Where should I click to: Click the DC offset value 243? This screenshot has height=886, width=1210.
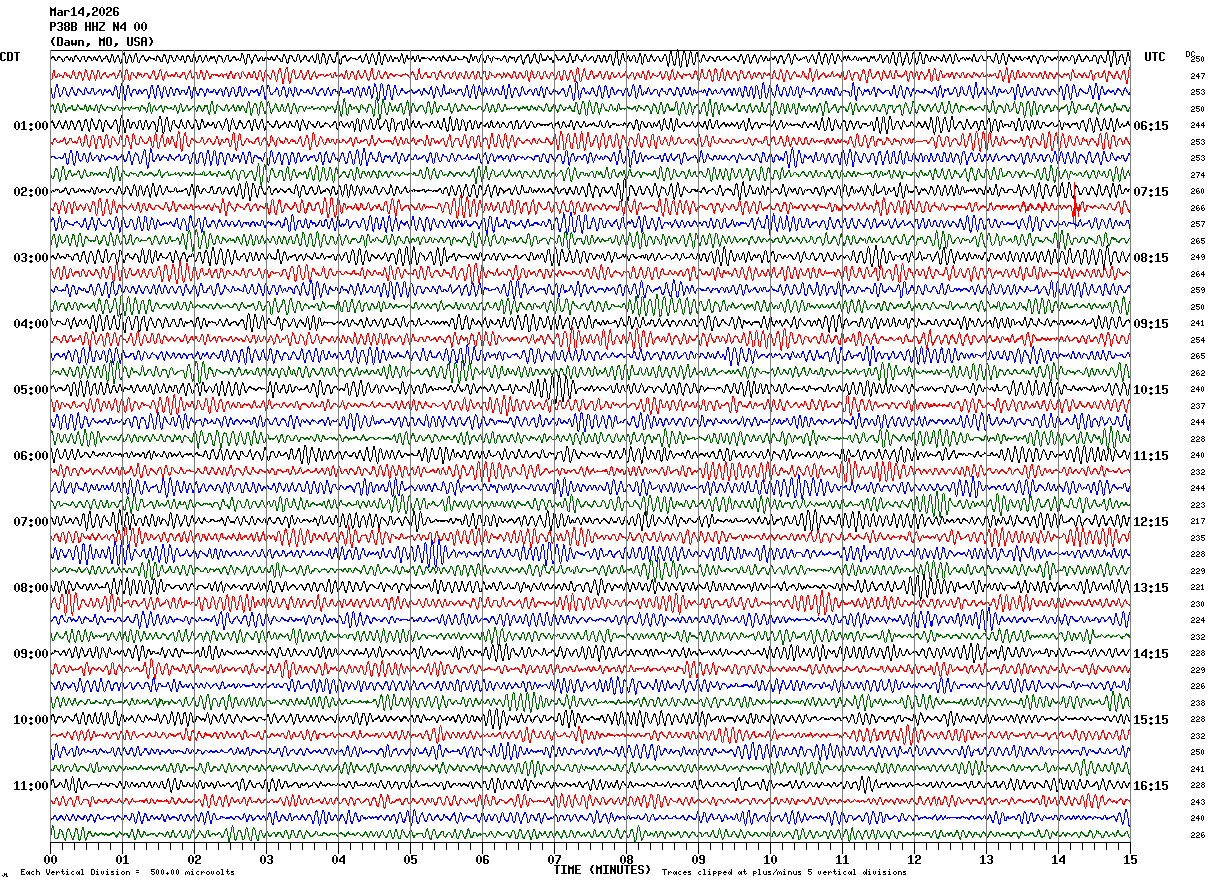pos(1197,802)
